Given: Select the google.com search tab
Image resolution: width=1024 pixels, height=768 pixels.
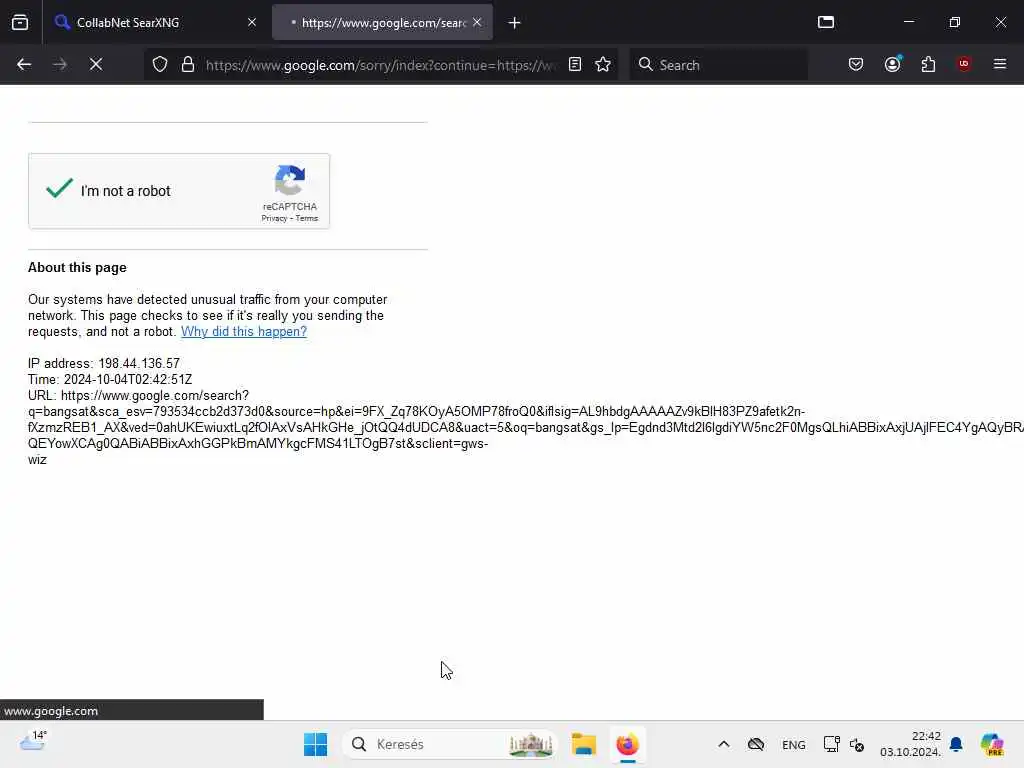Looking at the screenshot, I should [x=383, y=22].
